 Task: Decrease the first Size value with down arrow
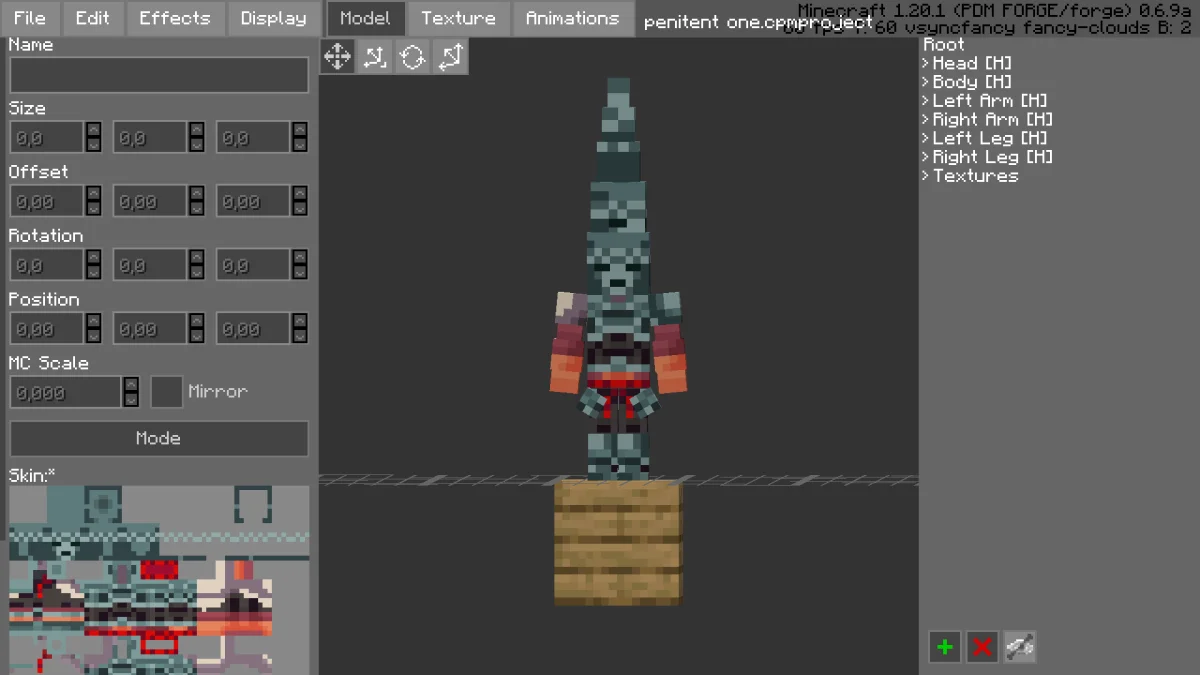[x=93, y=146]
